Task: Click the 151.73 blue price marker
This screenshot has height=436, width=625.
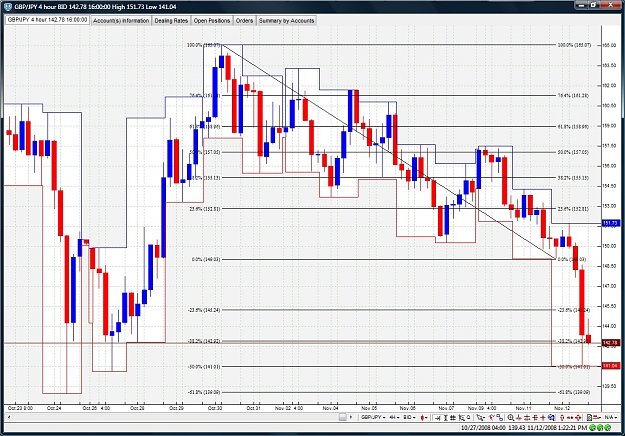Action: tap(610, 223)
